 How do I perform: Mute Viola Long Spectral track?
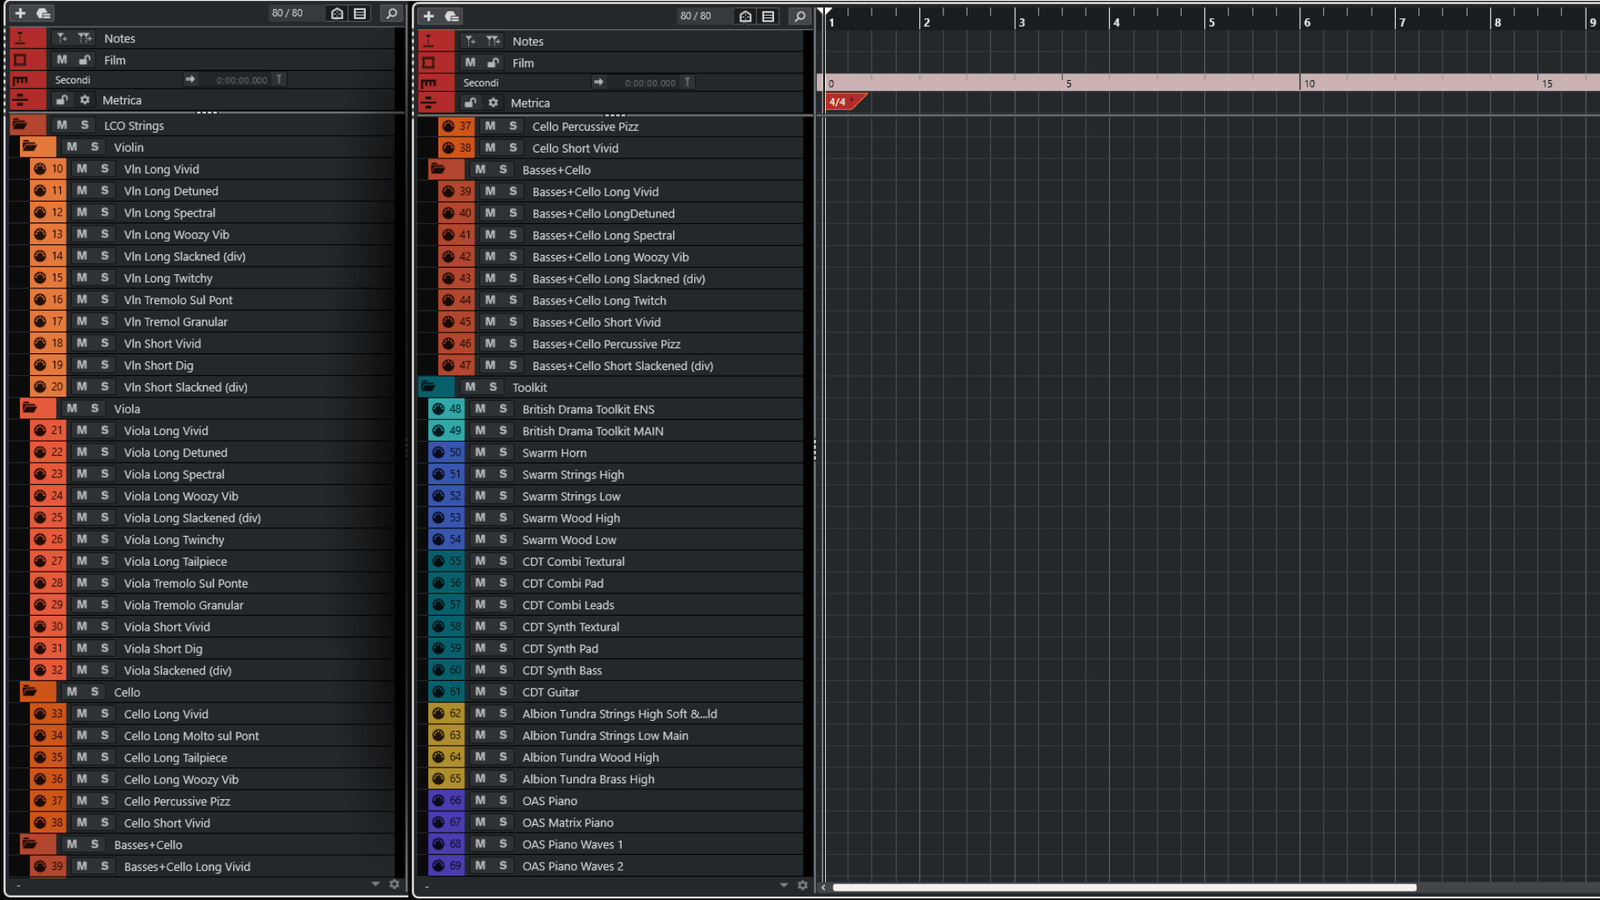point(82,474)
